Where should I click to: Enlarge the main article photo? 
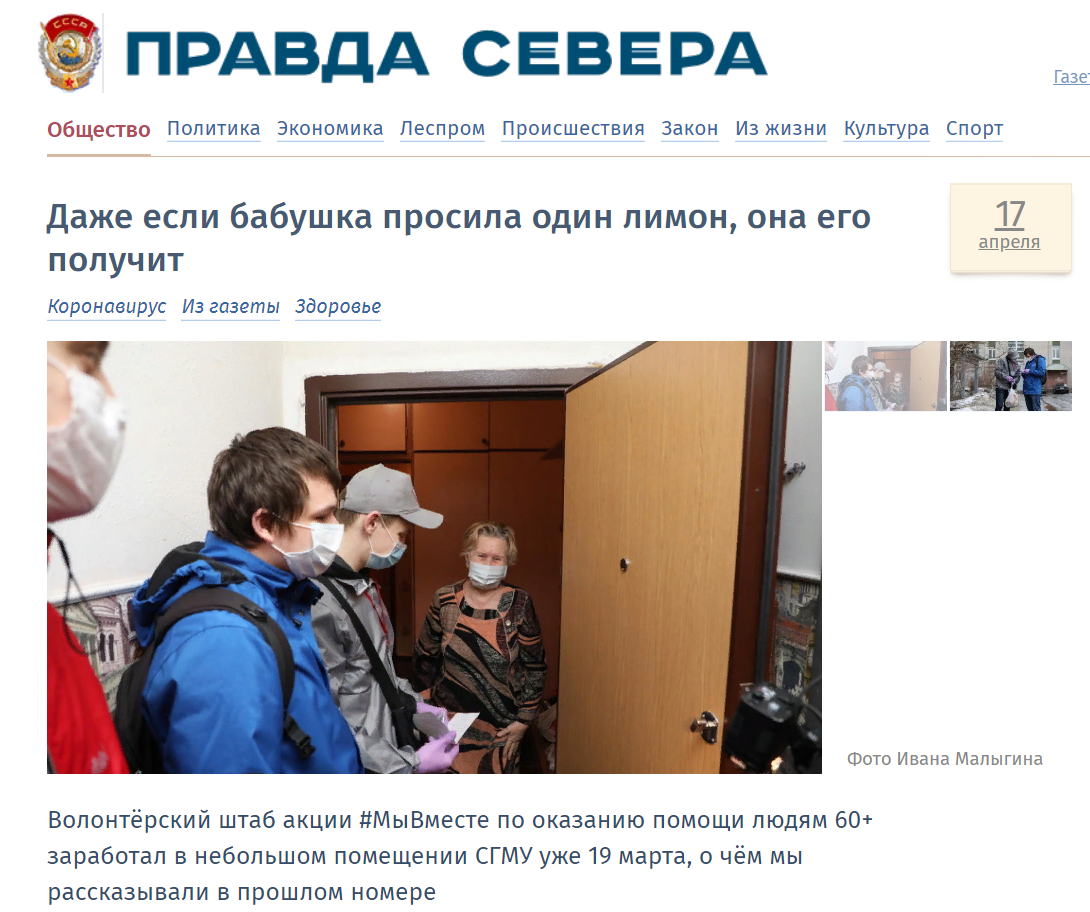434,557
